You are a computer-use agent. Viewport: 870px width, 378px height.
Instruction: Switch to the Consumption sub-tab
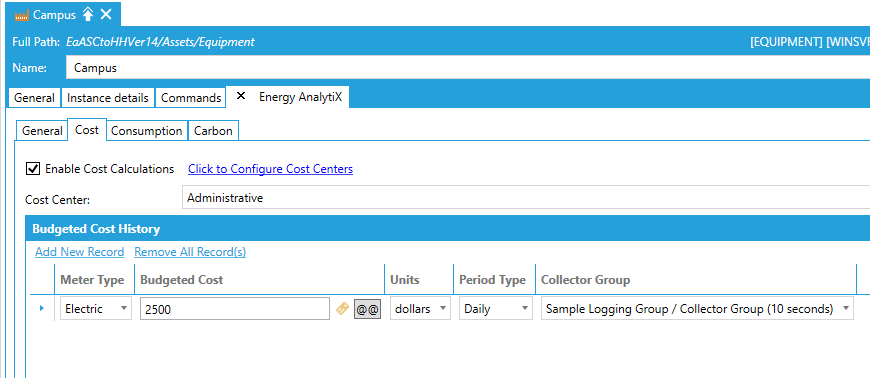(146, 131)
